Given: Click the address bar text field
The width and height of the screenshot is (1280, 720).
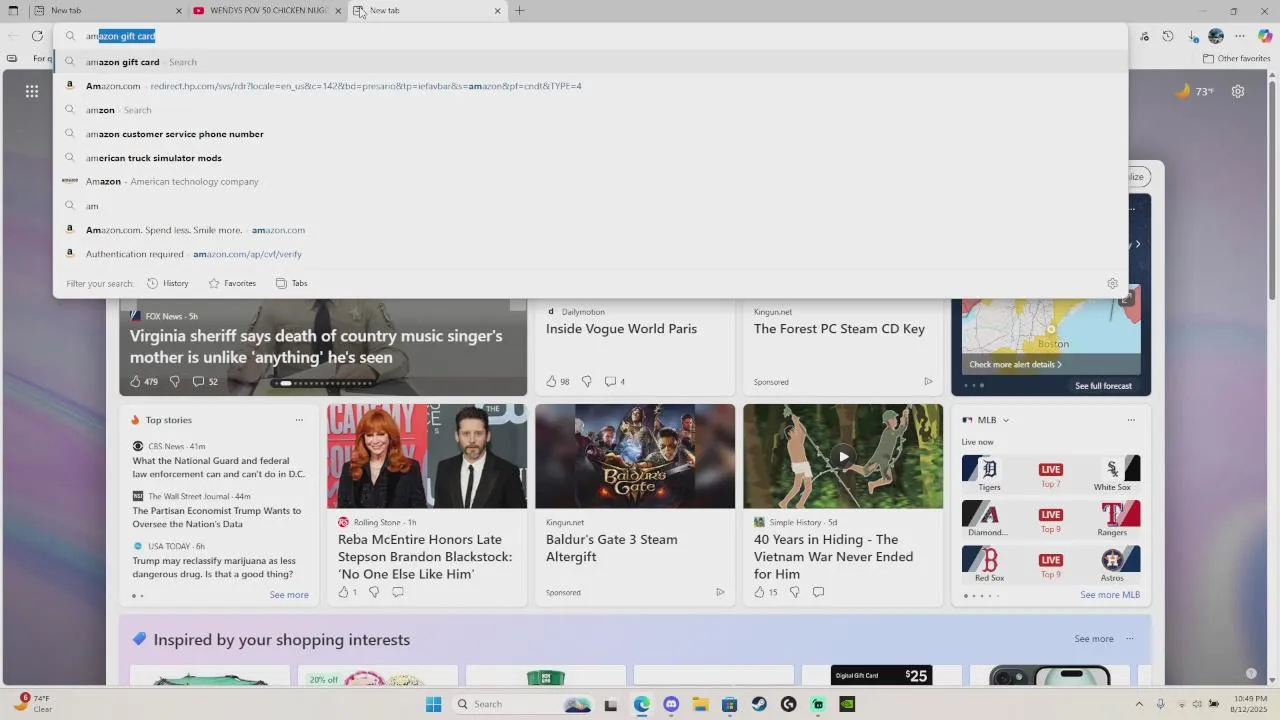Looking at the screenshot, I should coord(590,36).
